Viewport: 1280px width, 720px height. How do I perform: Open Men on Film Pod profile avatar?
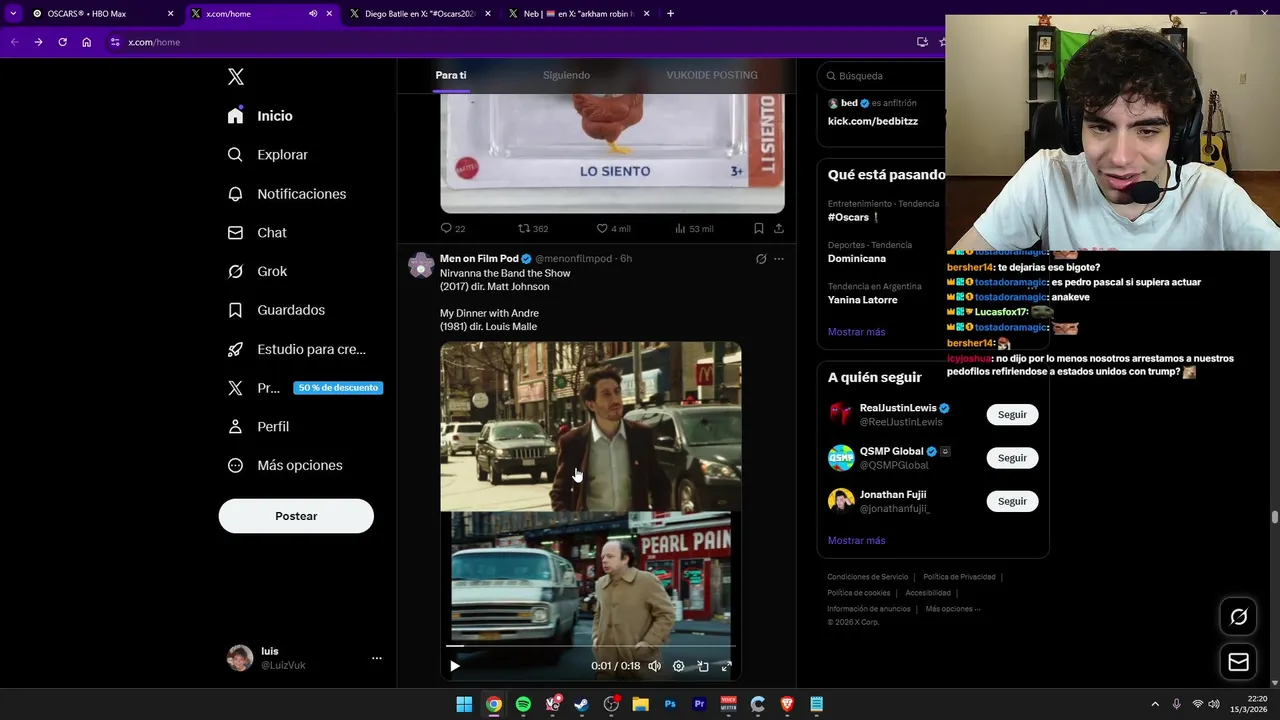[422, 265]
